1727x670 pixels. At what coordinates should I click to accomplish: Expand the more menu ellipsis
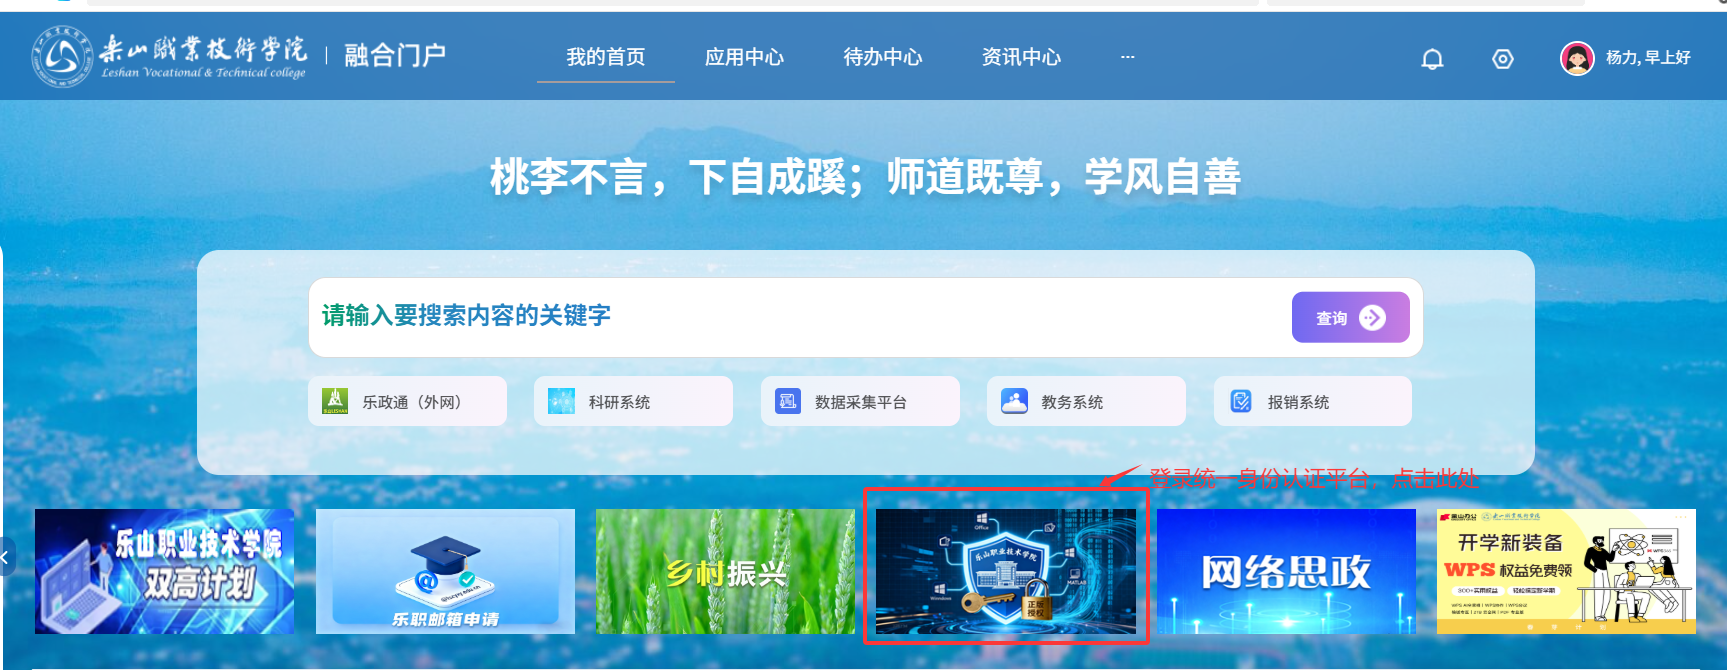[1127, 57]
